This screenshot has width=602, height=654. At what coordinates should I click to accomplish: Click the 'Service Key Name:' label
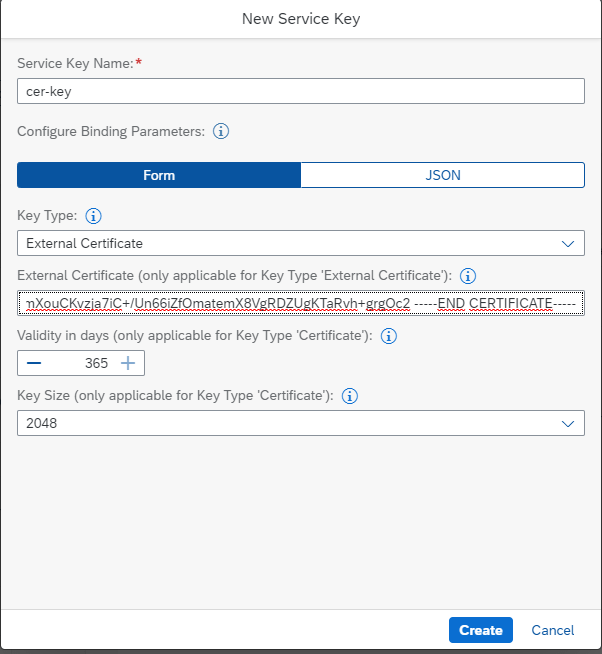pyautogui.click(x=75, y=63)
